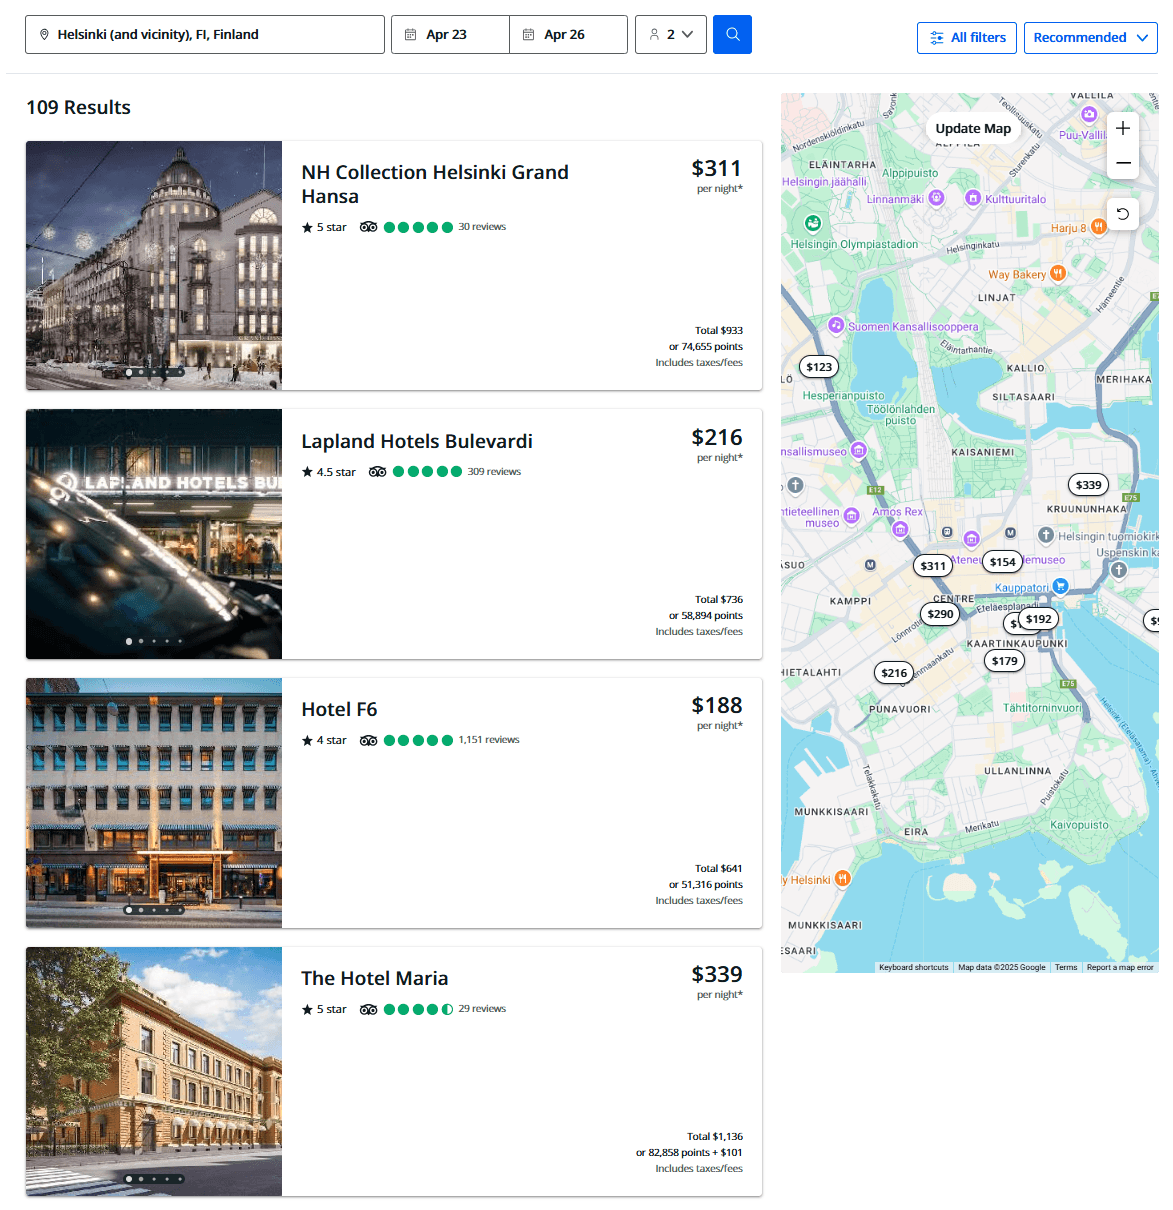Image resolution: width=1173 pixels, height=1210 pixels.
Task: Click the blue search magnifier button
Action: point(732,35)
